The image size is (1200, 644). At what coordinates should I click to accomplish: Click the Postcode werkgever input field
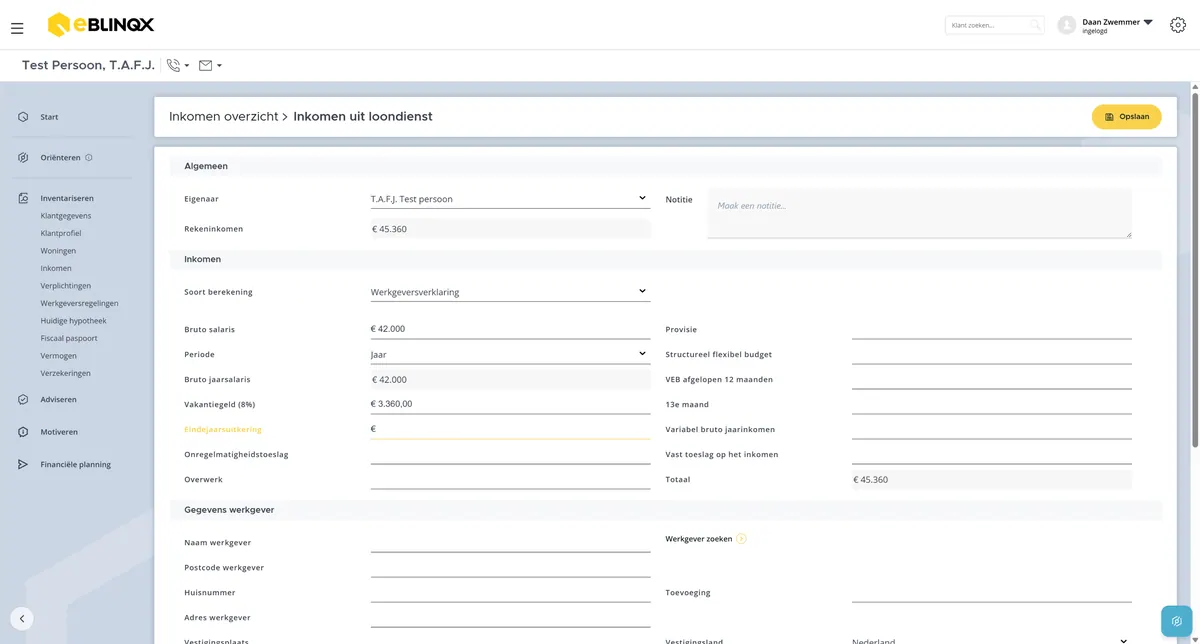(x=510, y=567)
